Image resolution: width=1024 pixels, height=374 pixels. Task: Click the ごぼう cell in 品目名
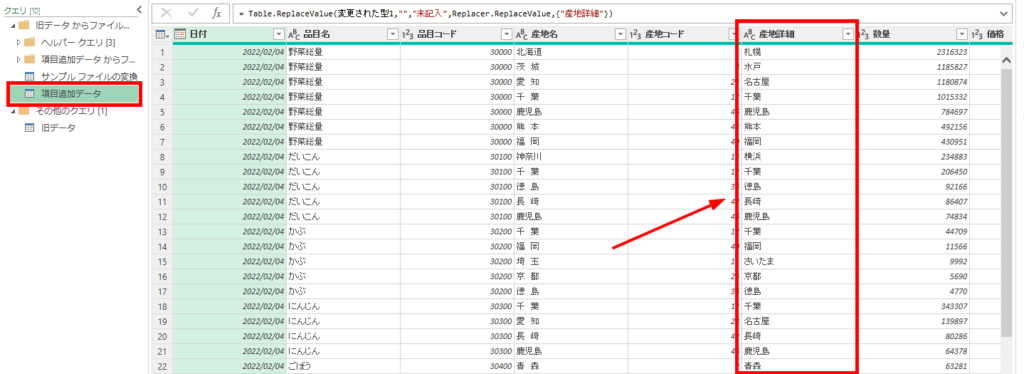(x=343, y=366)
